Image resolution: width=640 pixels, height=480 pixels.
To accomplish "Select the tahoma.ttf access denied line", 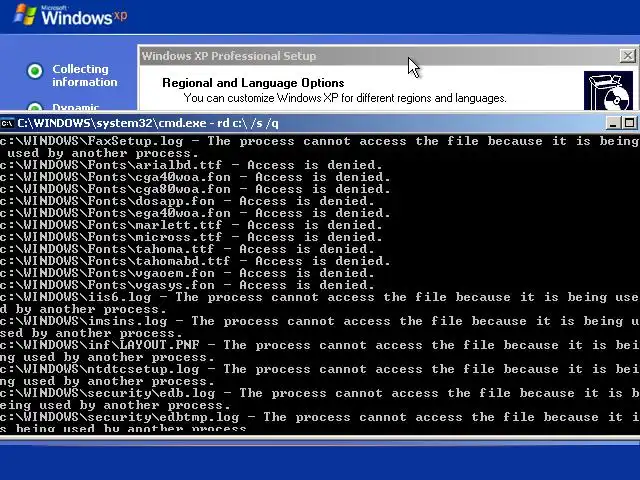I will [x=187, y=249].
